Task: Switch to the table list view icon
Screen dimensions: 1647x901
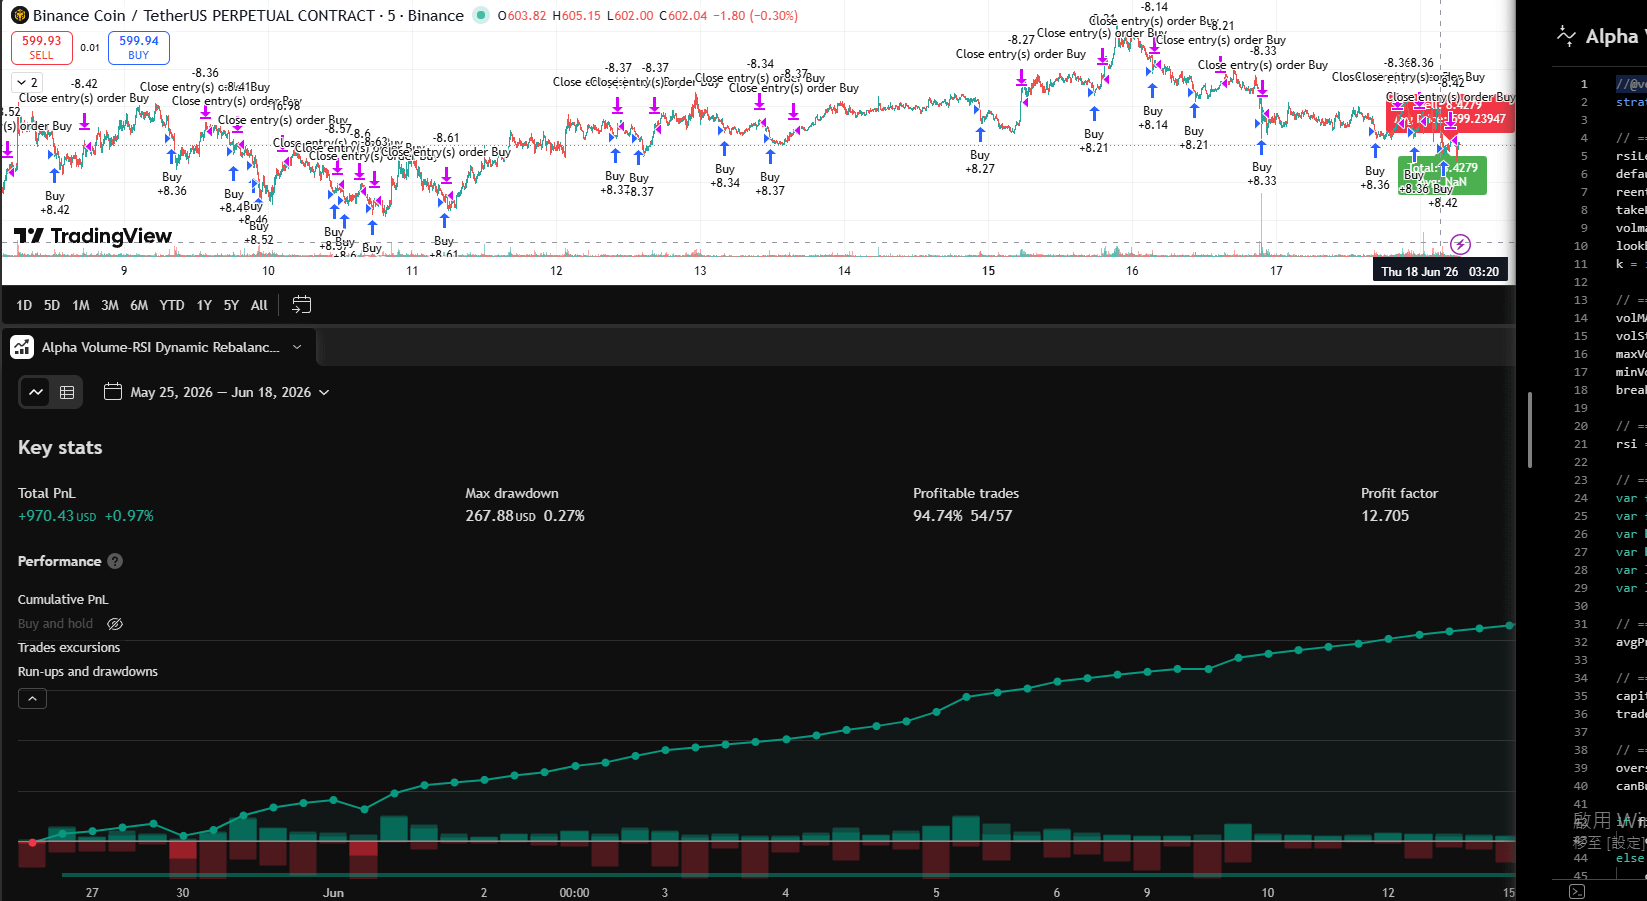Action: coord(67,392)
